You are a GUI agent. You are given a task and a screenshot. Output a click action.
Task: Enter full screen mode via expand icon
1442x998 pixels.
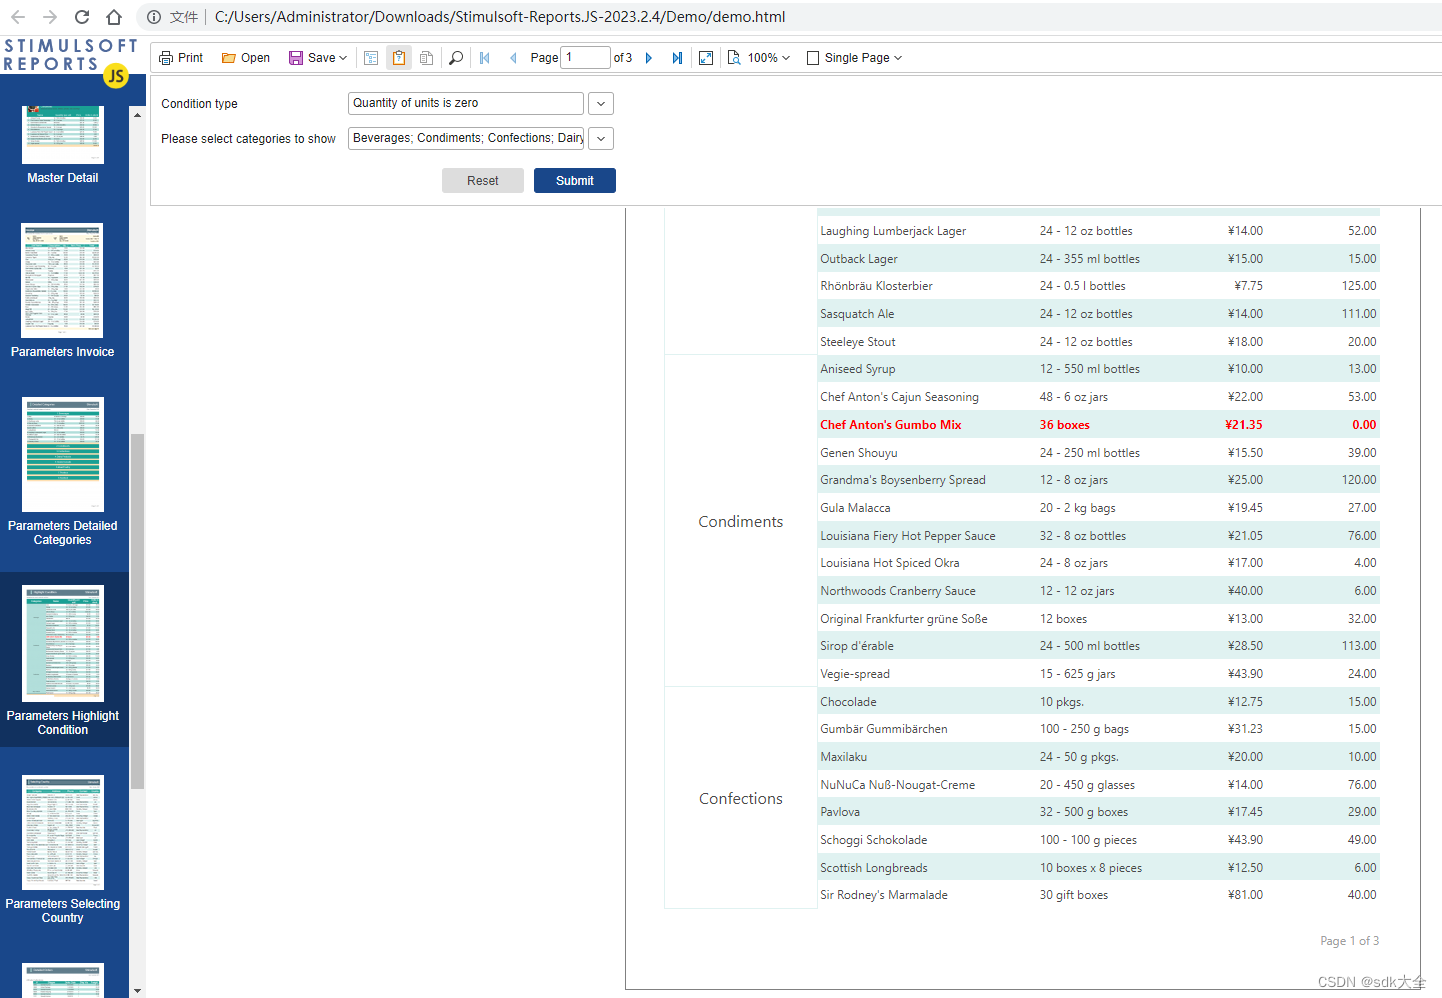(706, 57)
